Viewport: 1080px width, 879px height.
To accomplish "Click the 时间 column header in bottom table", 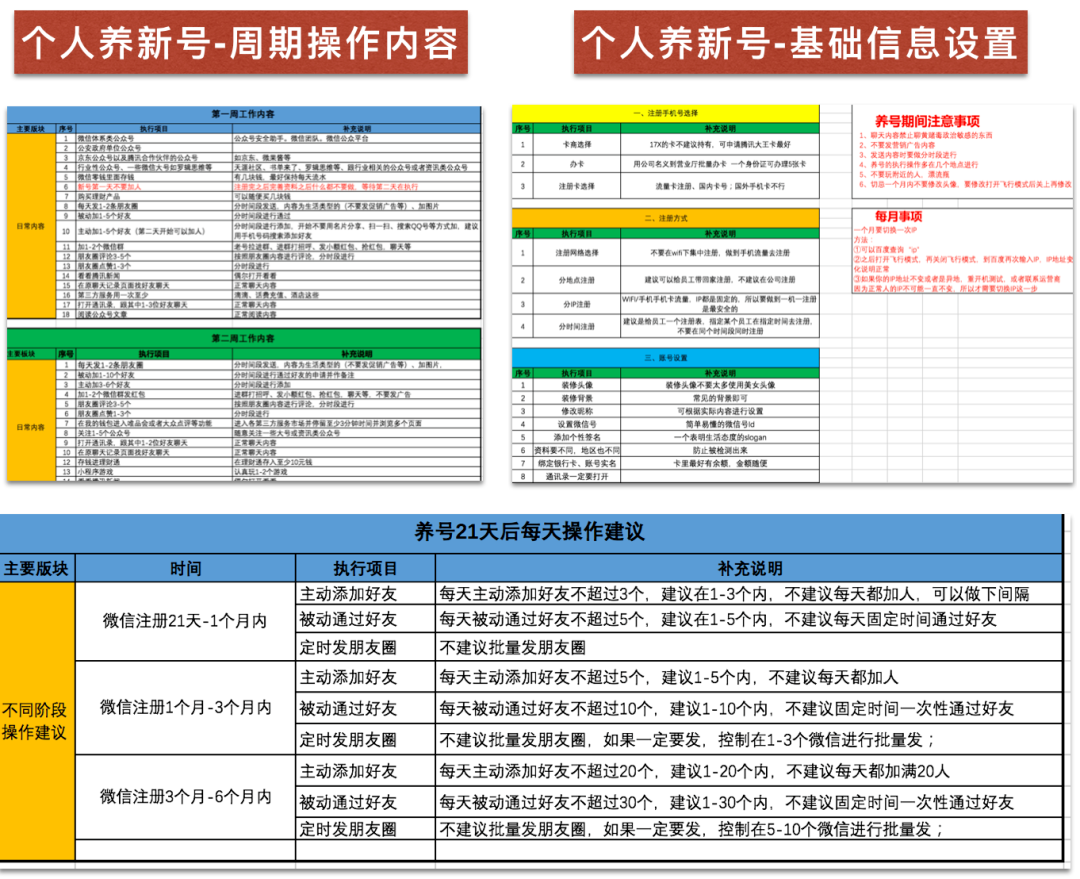I will click(x=185, y=568).
